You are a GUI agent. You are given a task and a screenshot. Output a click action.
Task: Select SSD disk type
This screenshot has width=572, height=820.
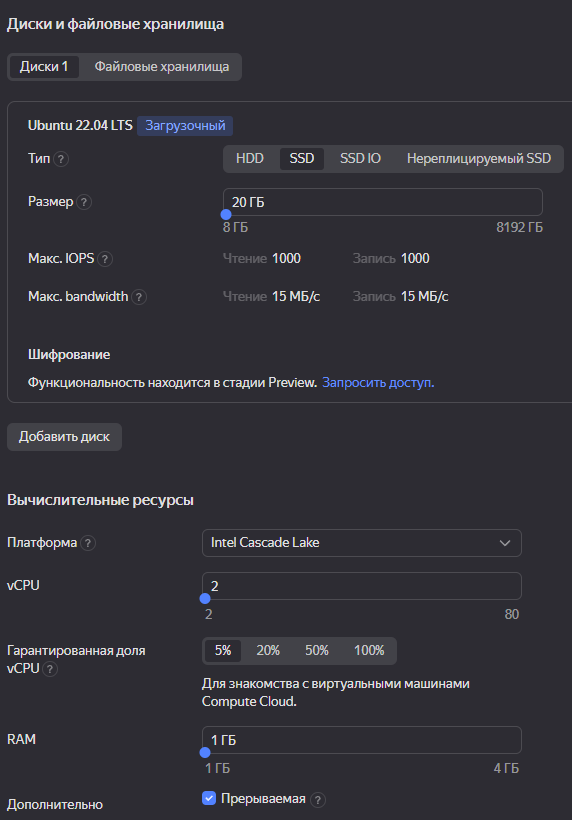302,158
